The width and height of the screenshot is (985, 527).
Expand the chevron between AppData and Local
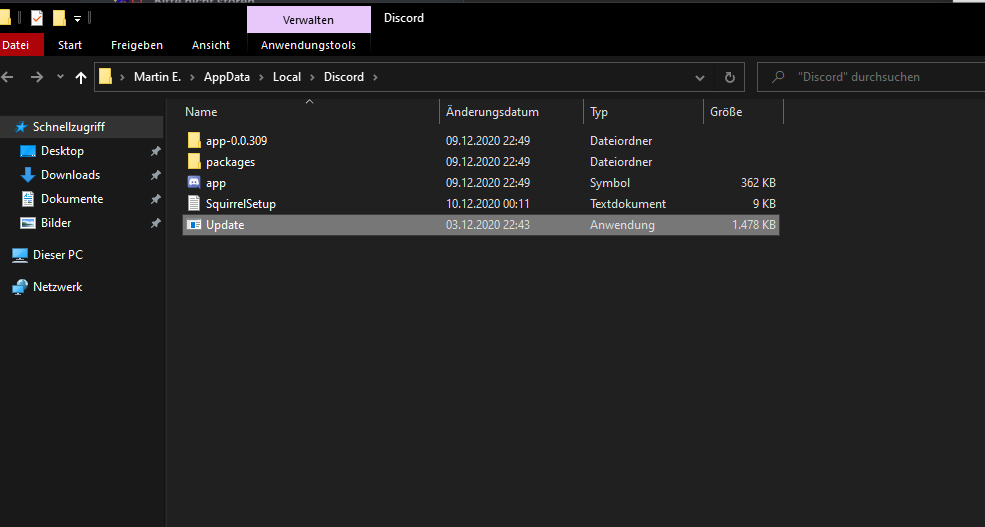261,77
